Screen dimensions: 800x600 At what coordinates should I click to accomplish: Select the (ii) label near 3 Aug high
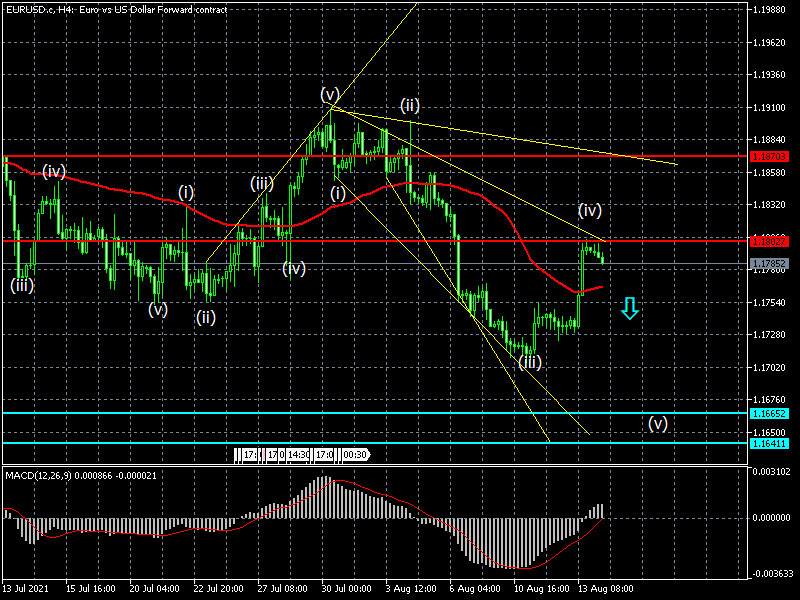coord(410,105)
